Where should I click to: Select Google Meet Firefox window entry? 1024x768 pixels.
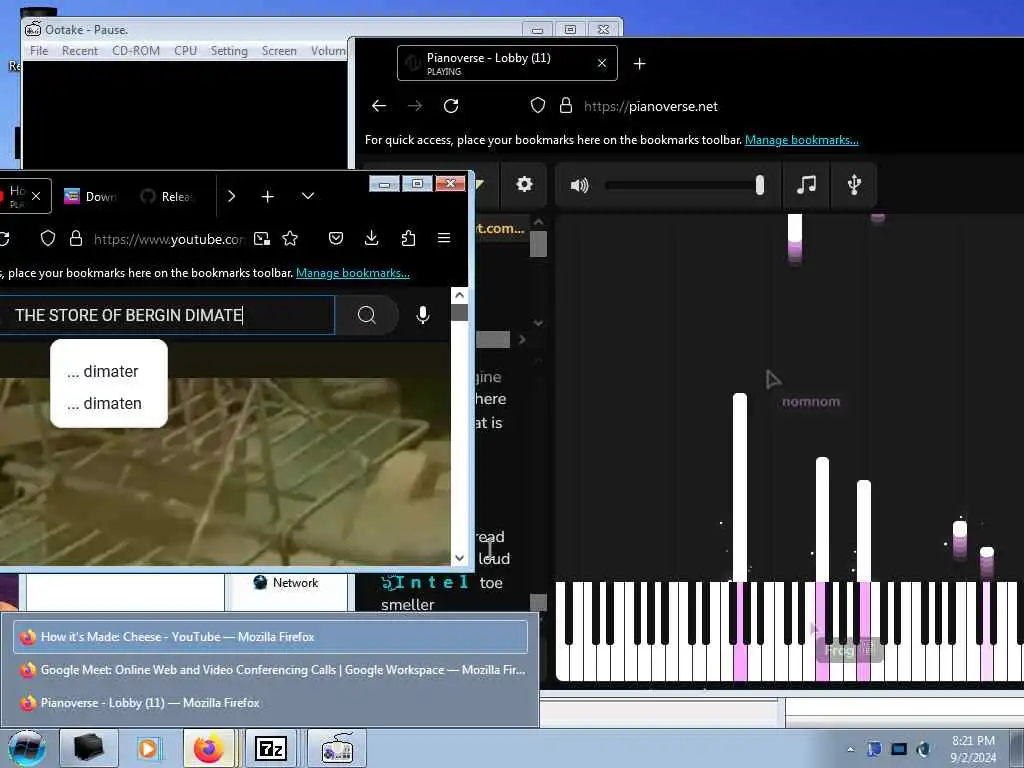pyautogui.click(x=270, y=670)
